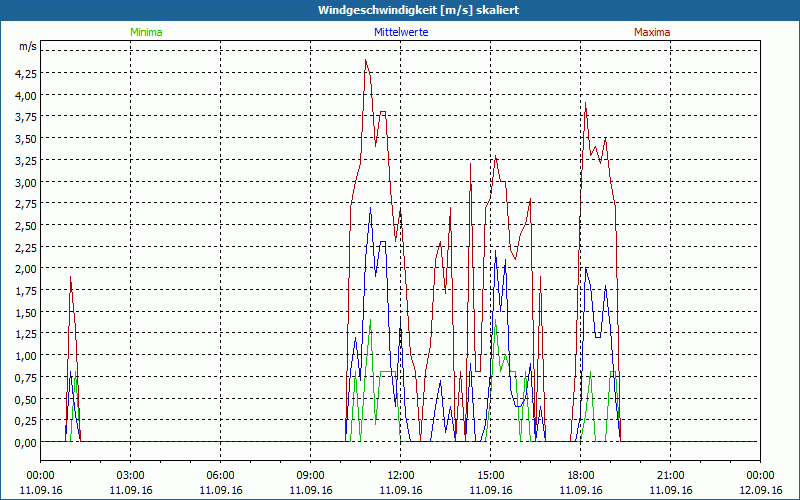Click the blue Mittelwerte legend label
Viewport: 800px width, 500px height.
coord(401,32)
